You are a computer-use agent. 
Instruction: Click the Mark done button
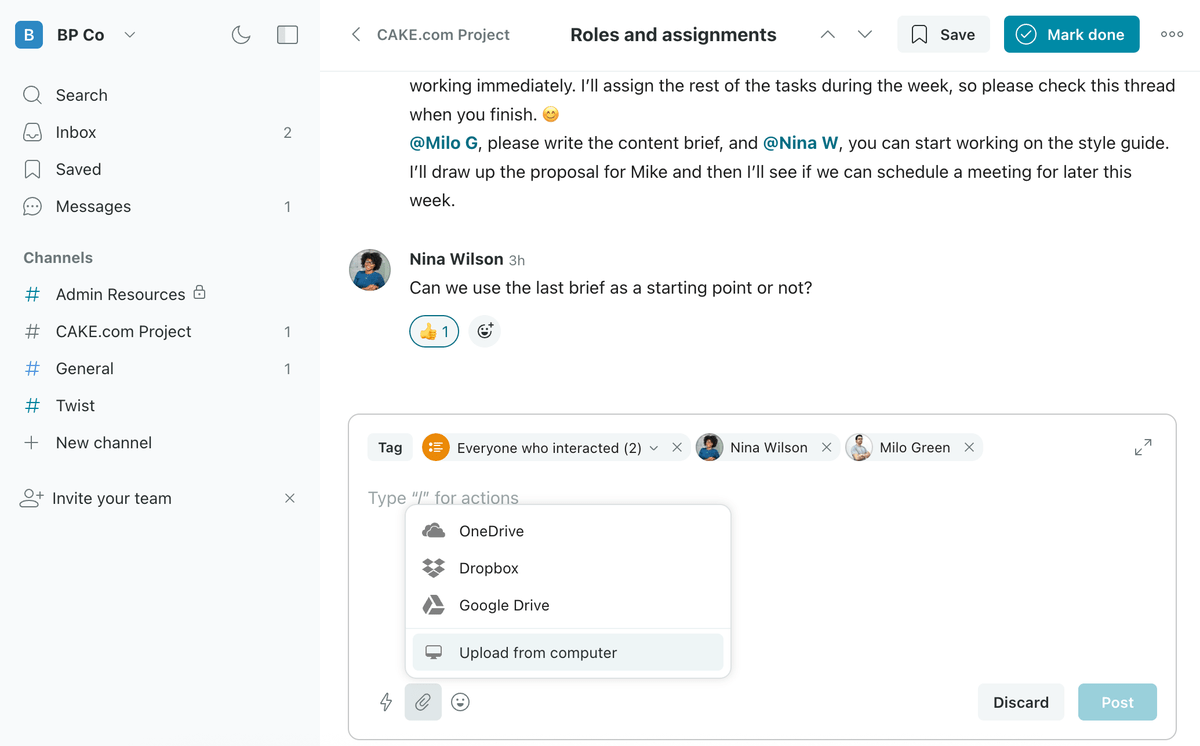click(x=1071, y=35)
